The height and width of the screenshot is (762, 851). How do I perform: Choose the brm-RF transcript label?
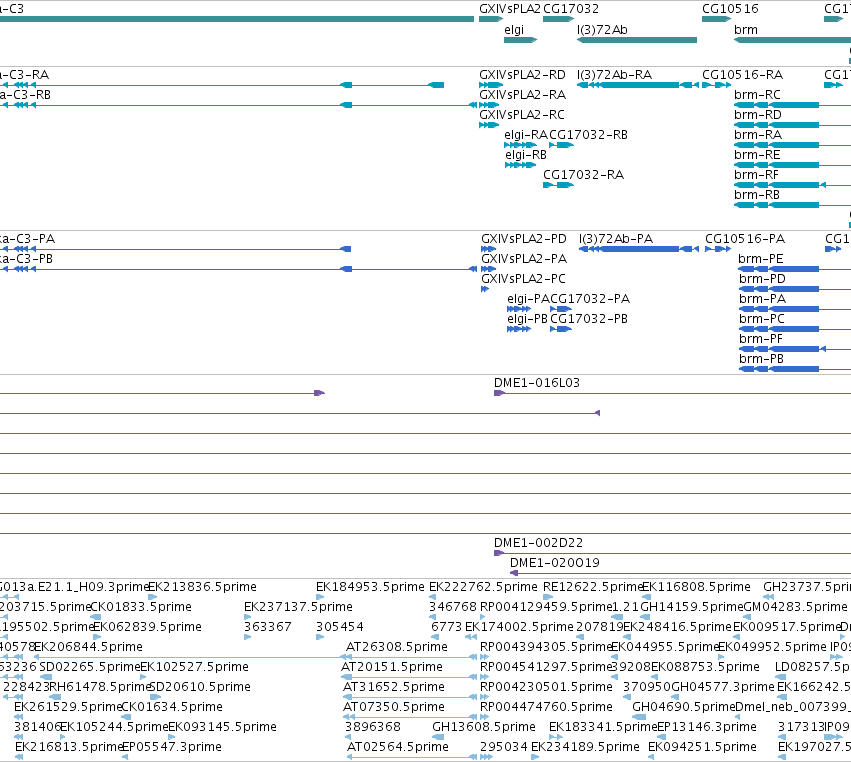(x=756, y=175)
